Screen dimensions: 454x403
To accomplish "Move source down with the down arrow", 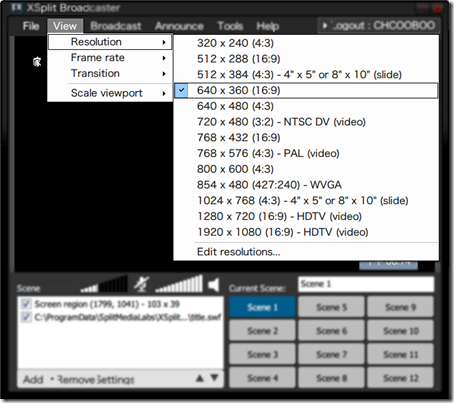I will point(215,378).
